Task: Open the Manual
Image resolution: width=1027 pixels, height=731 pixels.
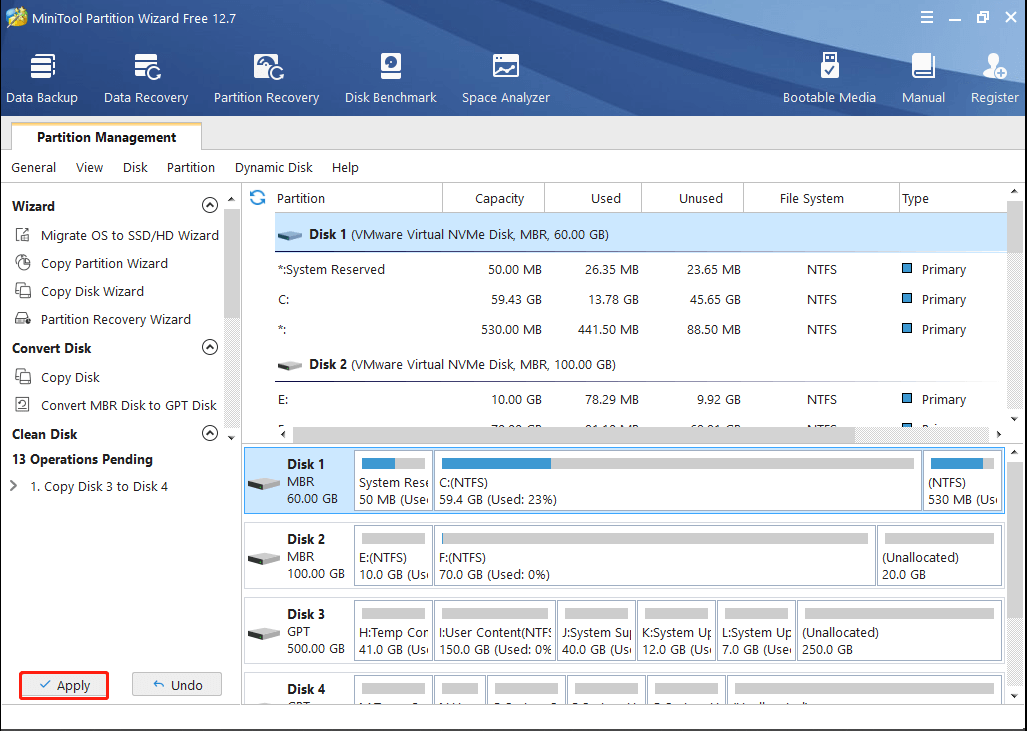Action: pyautogui.click(x=924, y=79)
